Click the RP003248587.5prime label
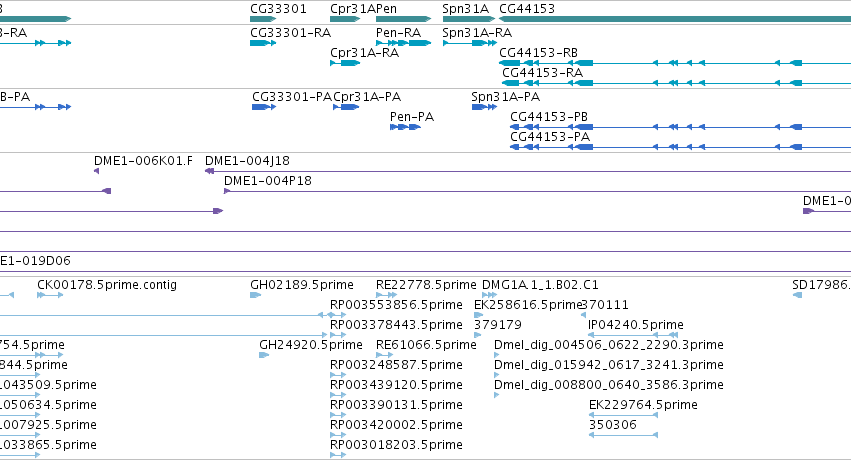The width and height of the screenshot is (851, 460). click(396, 365)
